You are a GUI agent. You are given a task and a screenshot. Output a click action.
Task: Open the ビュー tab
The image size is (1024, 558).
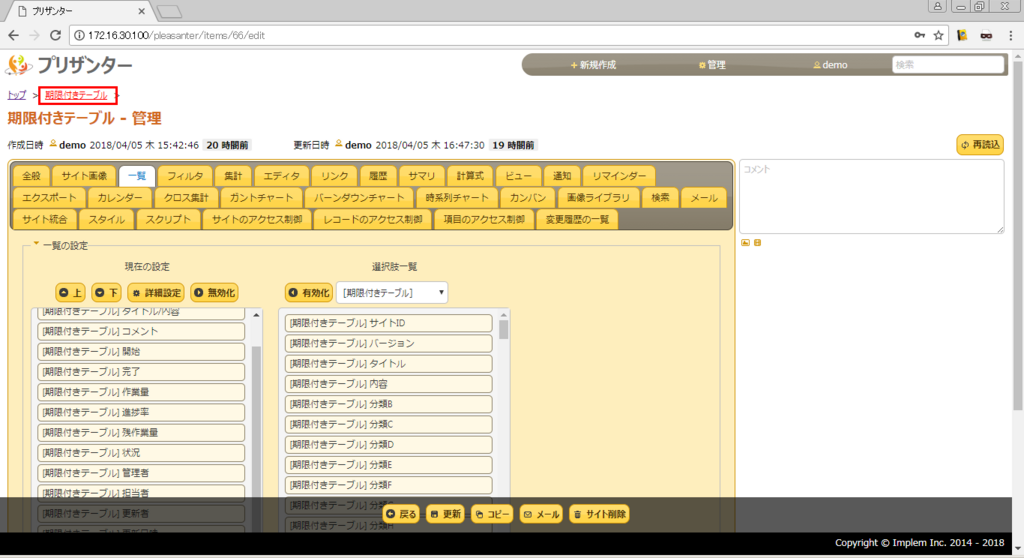click(519, 176)
